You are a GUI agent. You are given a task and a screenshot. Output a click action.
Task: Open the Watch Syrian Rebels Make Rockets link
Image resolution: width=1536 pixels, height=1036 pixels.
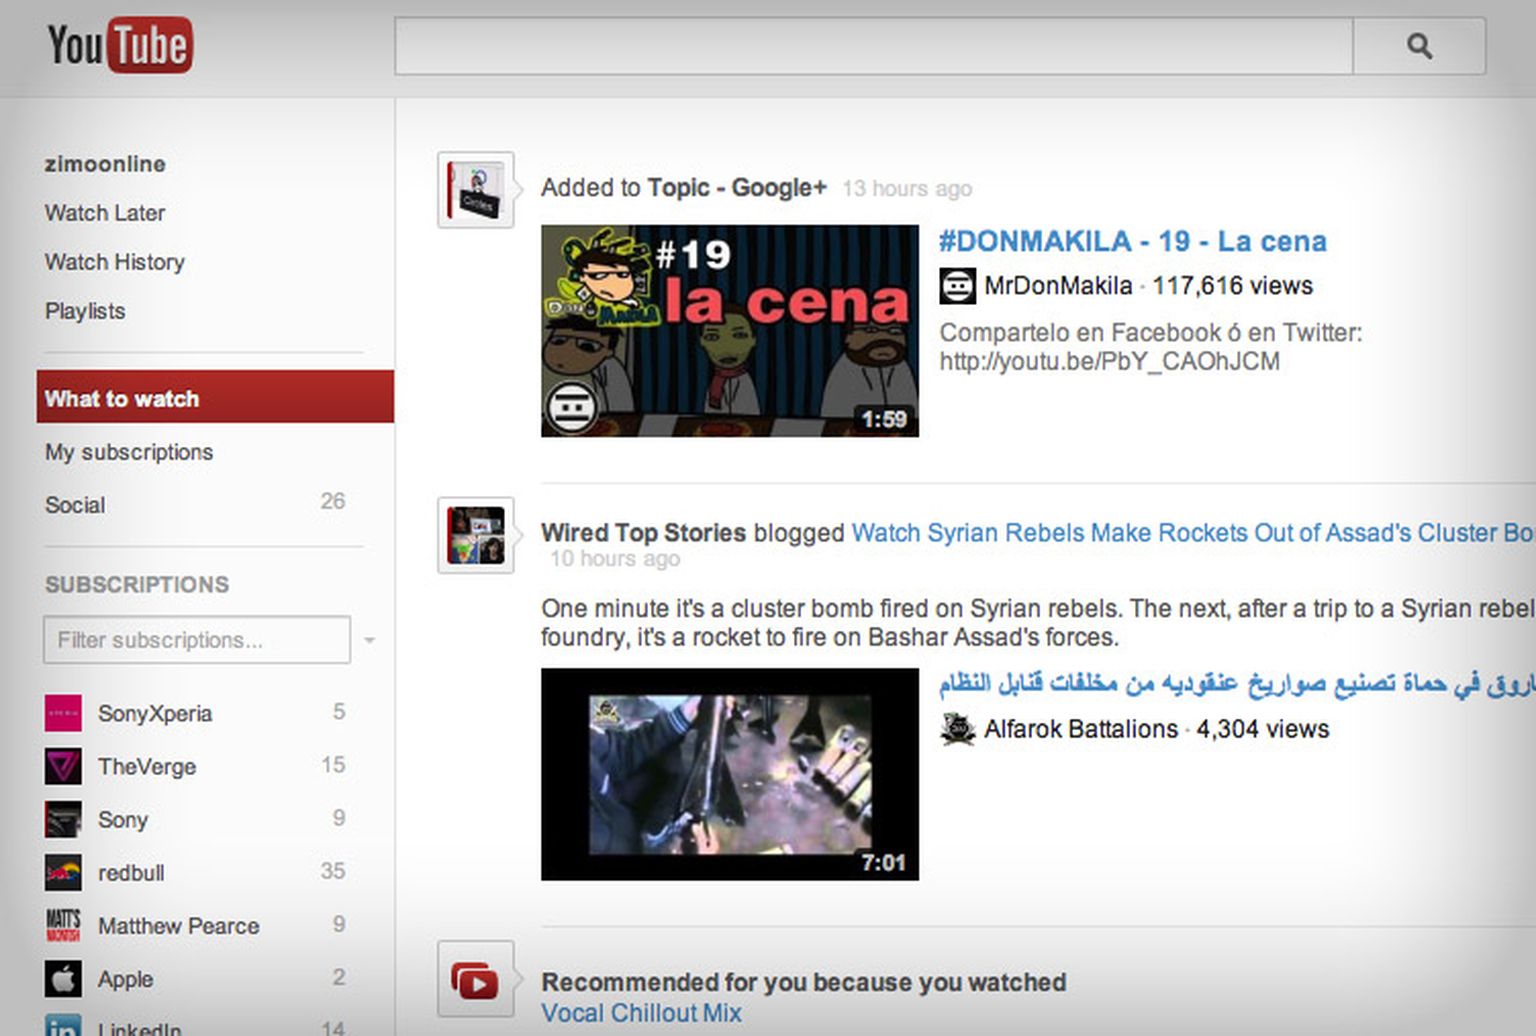coord(1193,533)
